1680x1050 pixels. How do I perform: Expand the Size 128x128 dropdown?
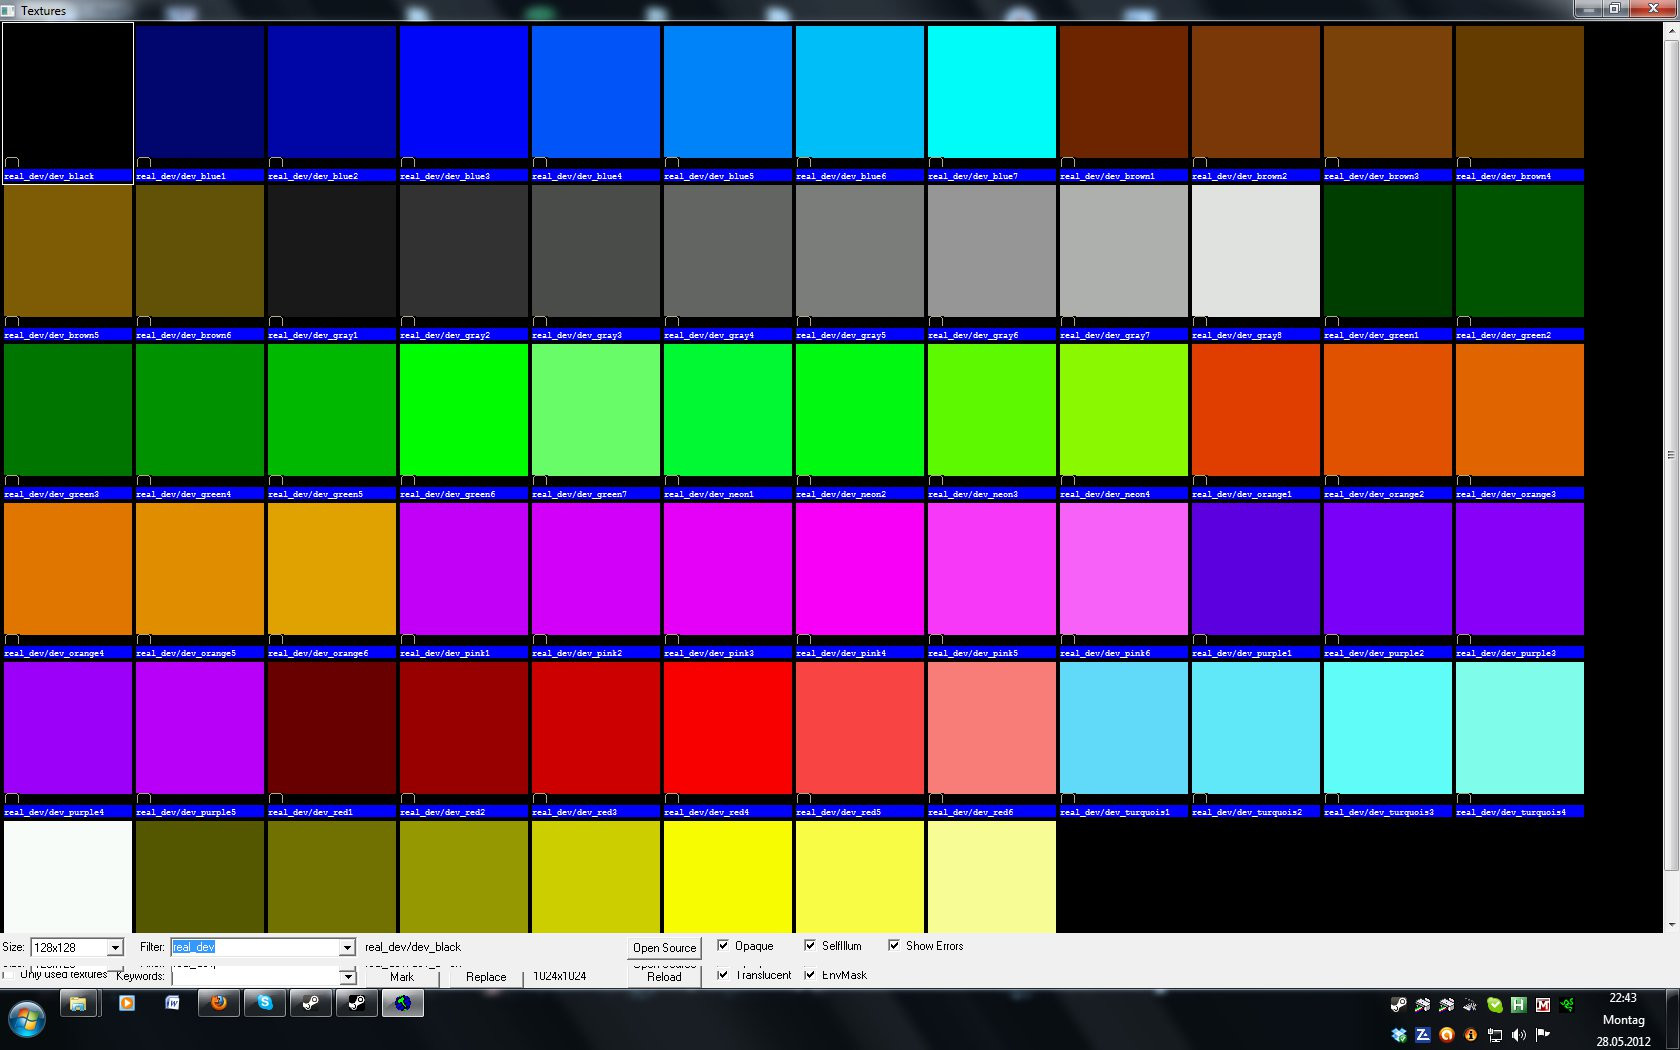[x=115, y=947]
